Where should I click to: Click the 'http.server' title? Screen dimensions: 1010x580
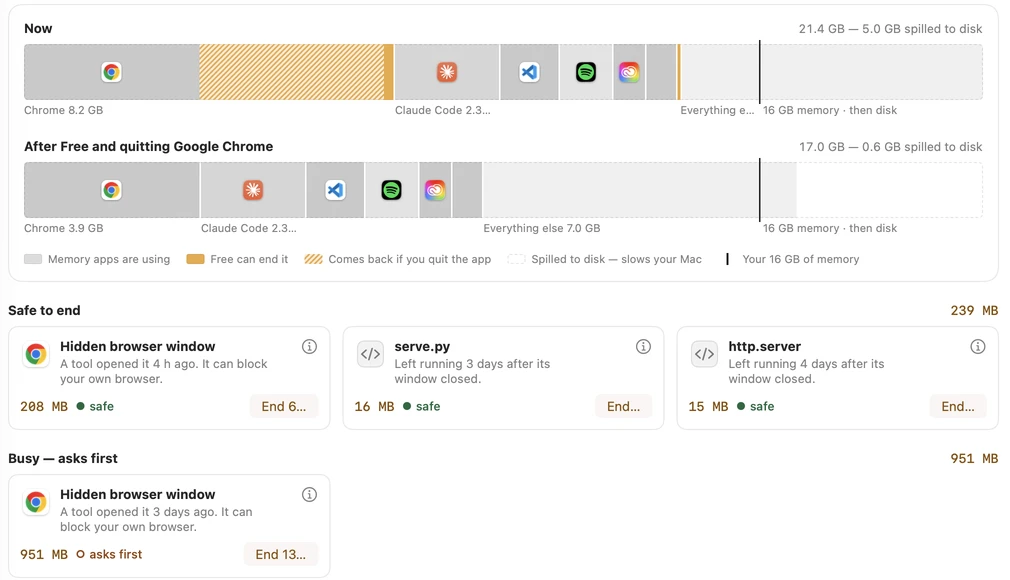[764, 347]
